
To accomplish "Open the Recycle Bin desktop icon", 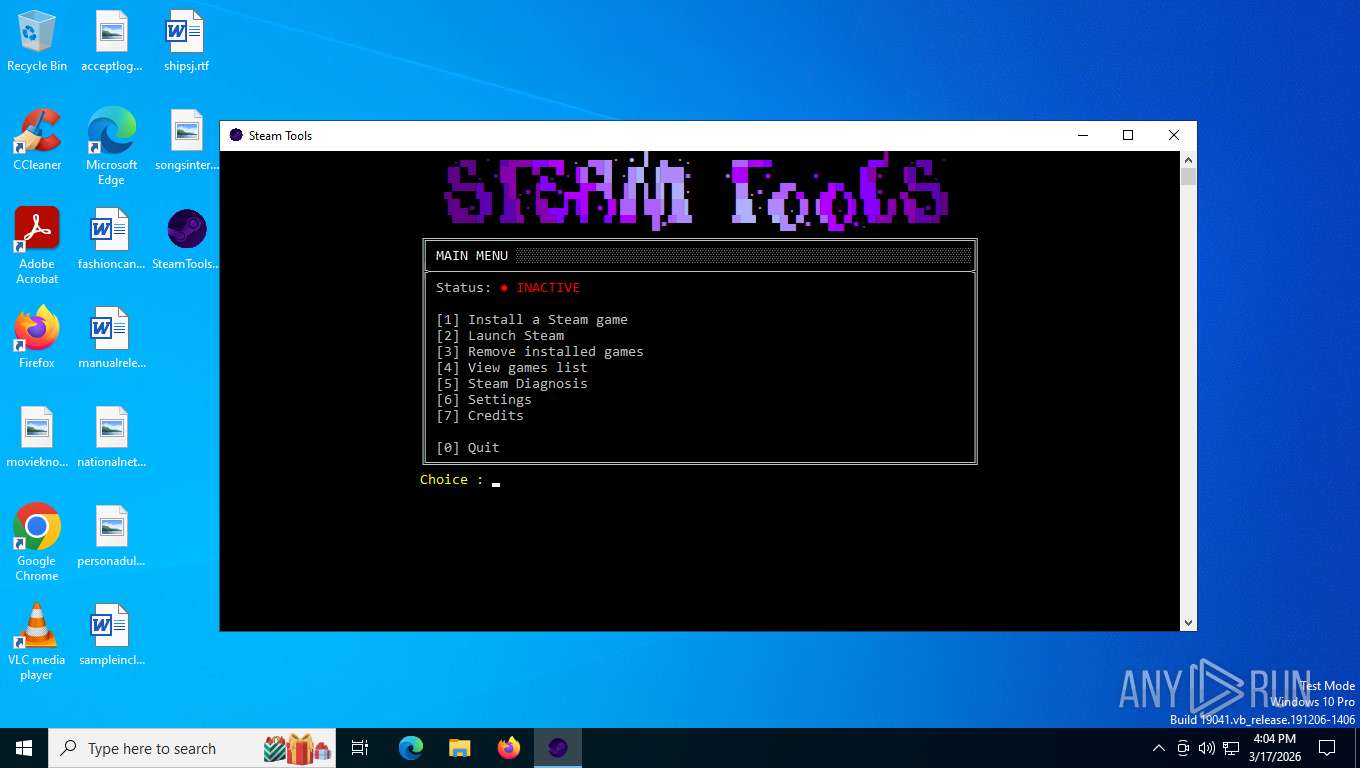I will 37,42.
